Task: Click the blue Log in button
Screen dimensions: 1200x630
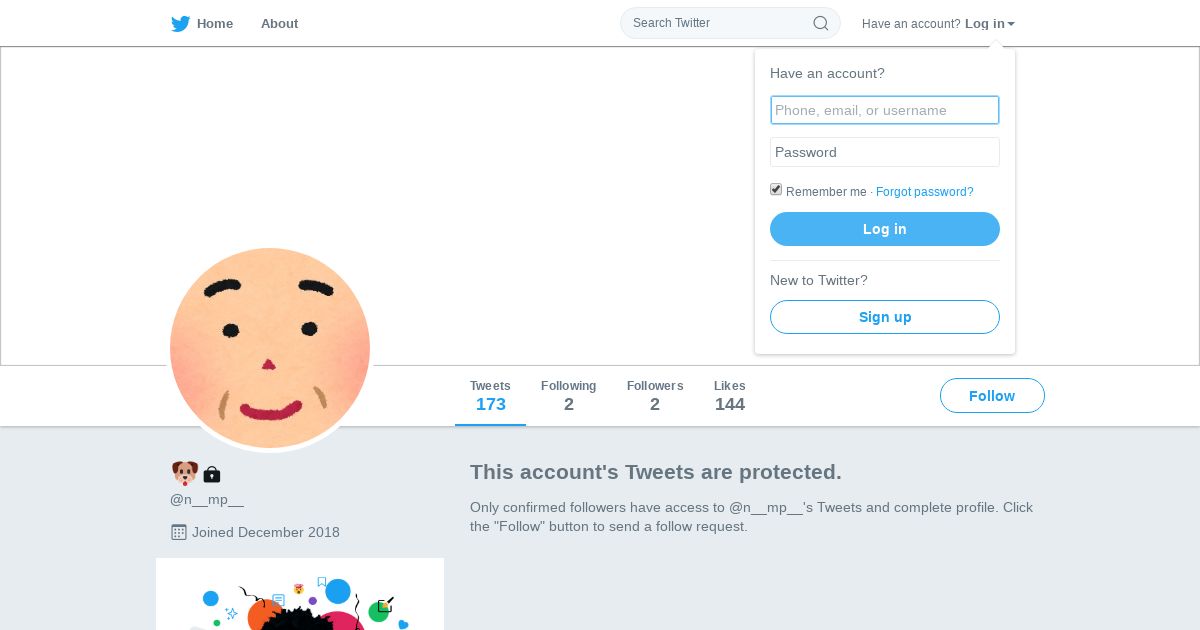Action: coord(885,229)
